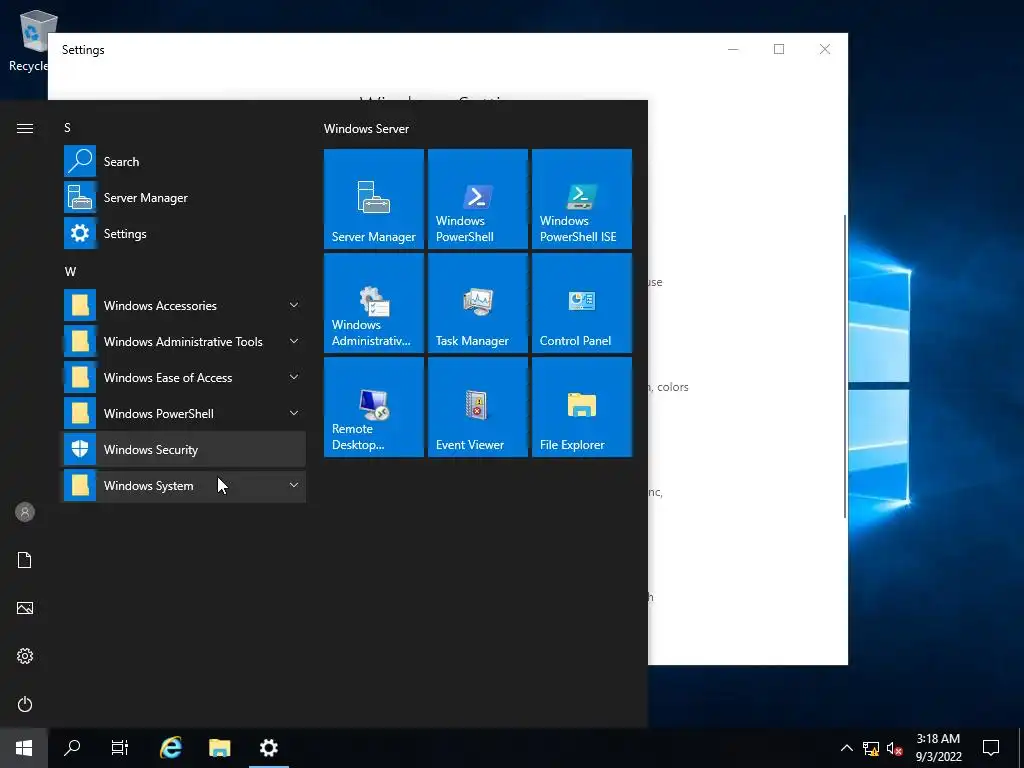Open Windows PowerShell ISE tile
This screenshot has width=1024, height=768.
click(x=581, y=199)
